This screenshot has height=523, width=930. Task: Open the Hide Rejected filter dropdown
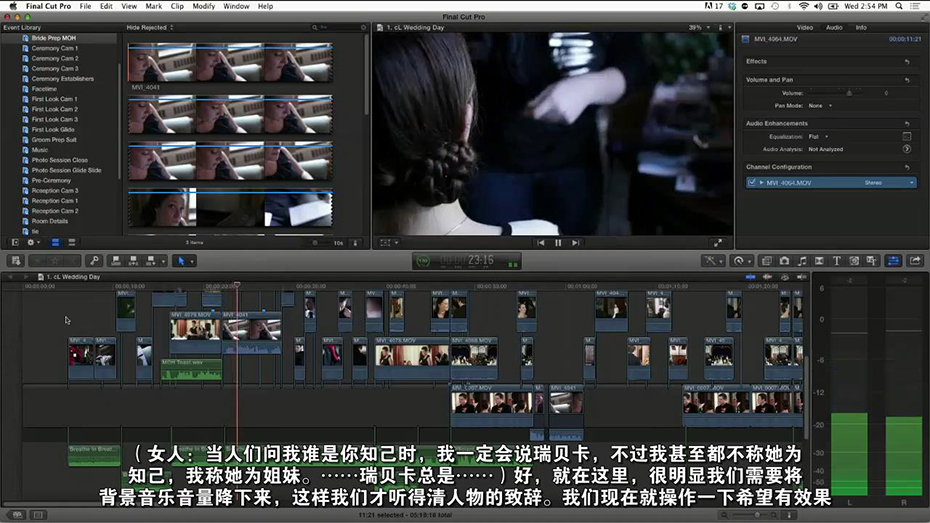[x=150, y=28]
